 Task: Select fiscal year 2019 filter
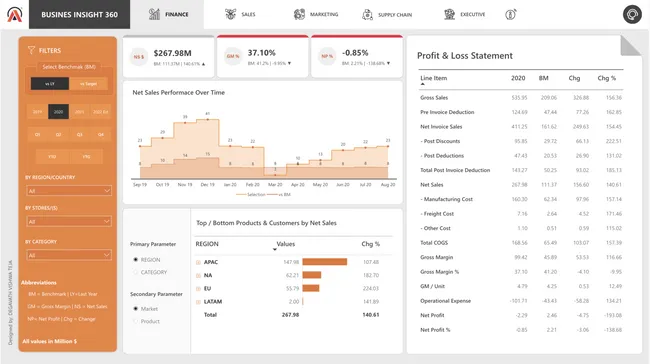[37, 112]
